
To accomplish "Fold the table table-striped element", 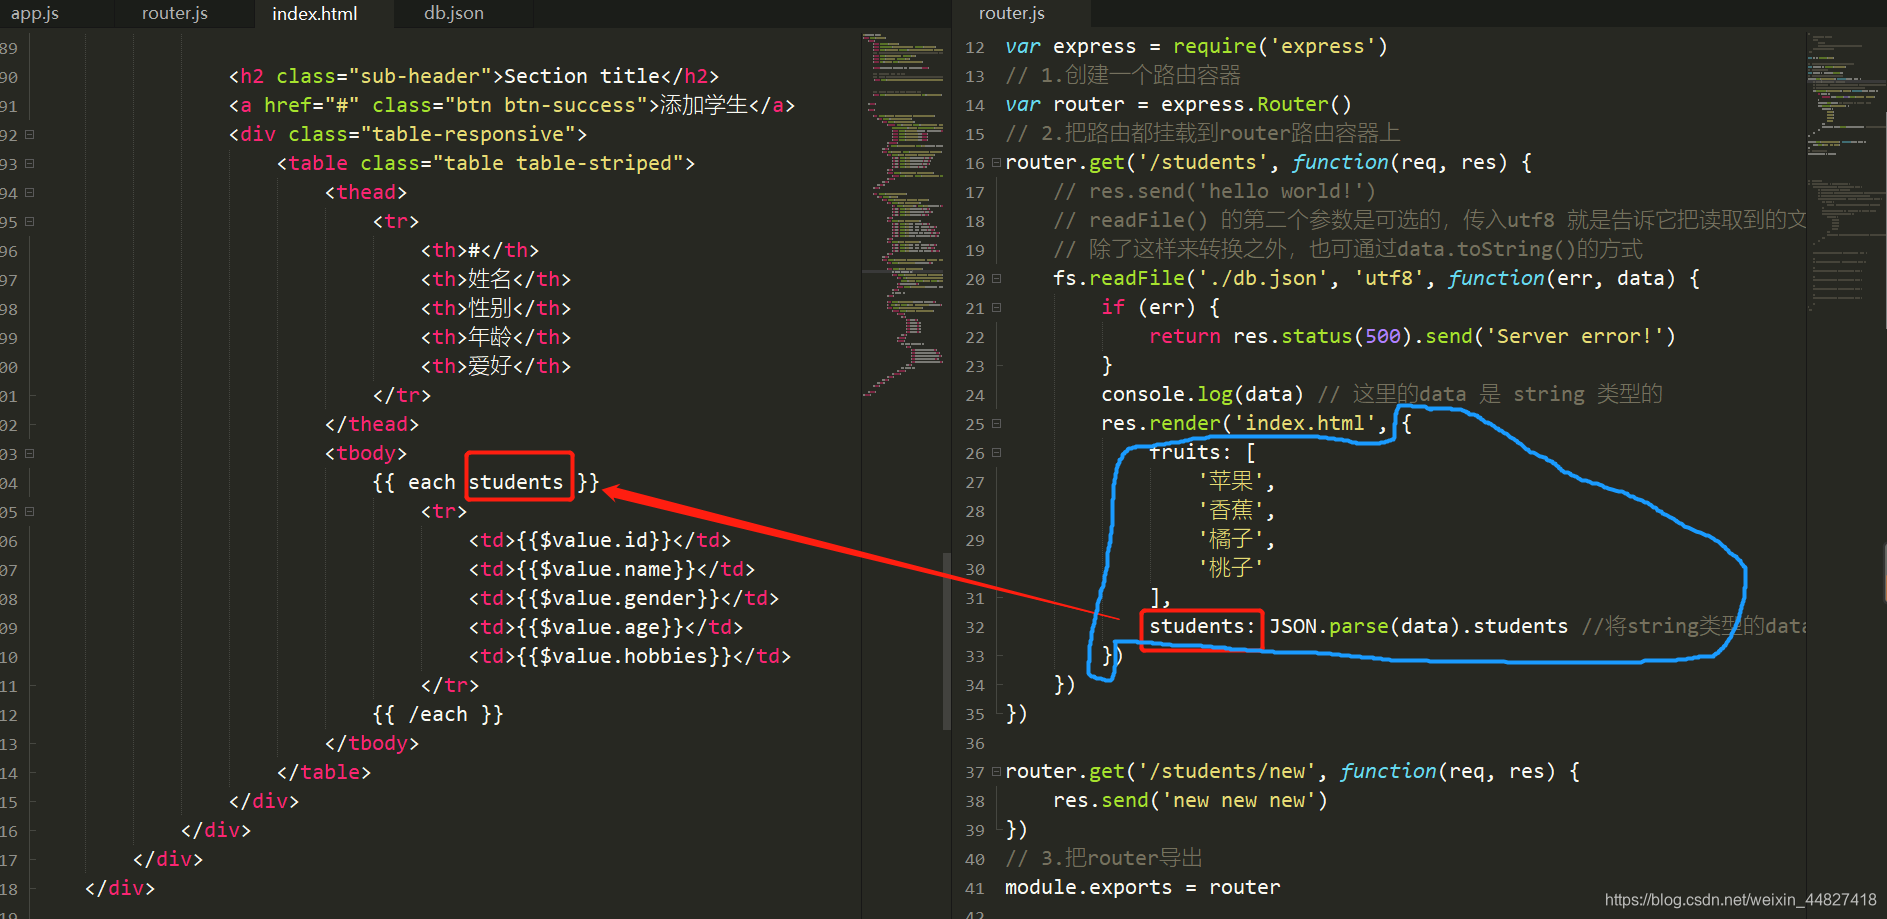I will point(30,163).
